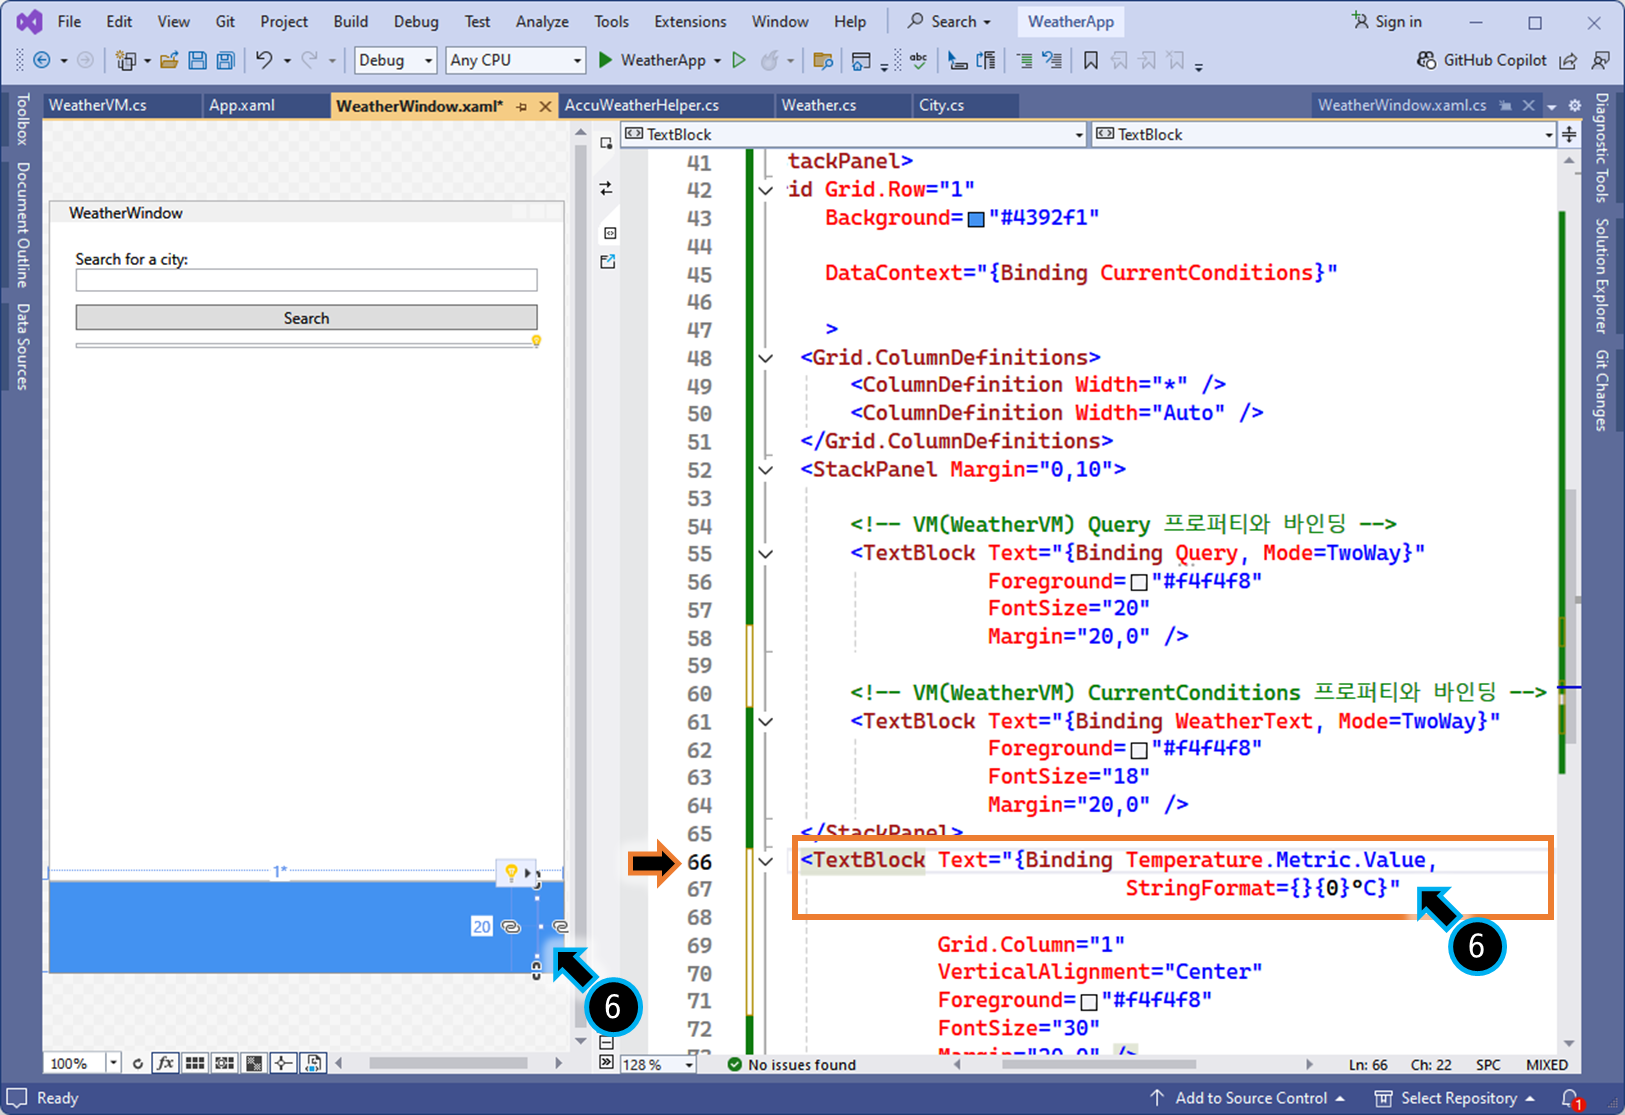The height and width of the screenshot is (1115, 1625).
Task: Click the Visual Studio search box
Action: (x=949, y=21)
